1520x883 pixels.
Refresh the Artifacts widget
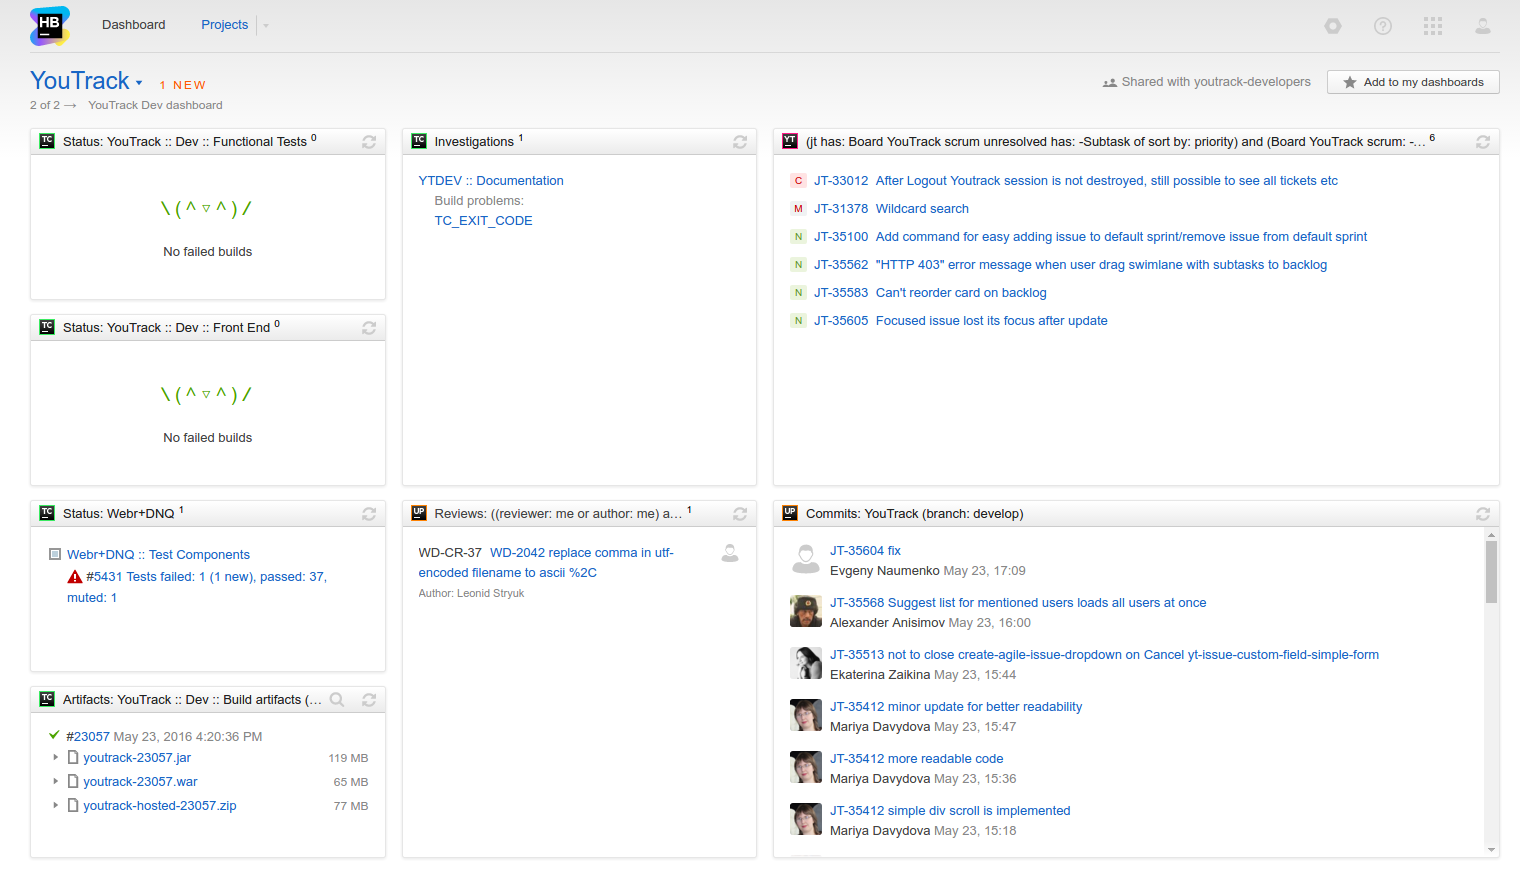coord(369,700)
